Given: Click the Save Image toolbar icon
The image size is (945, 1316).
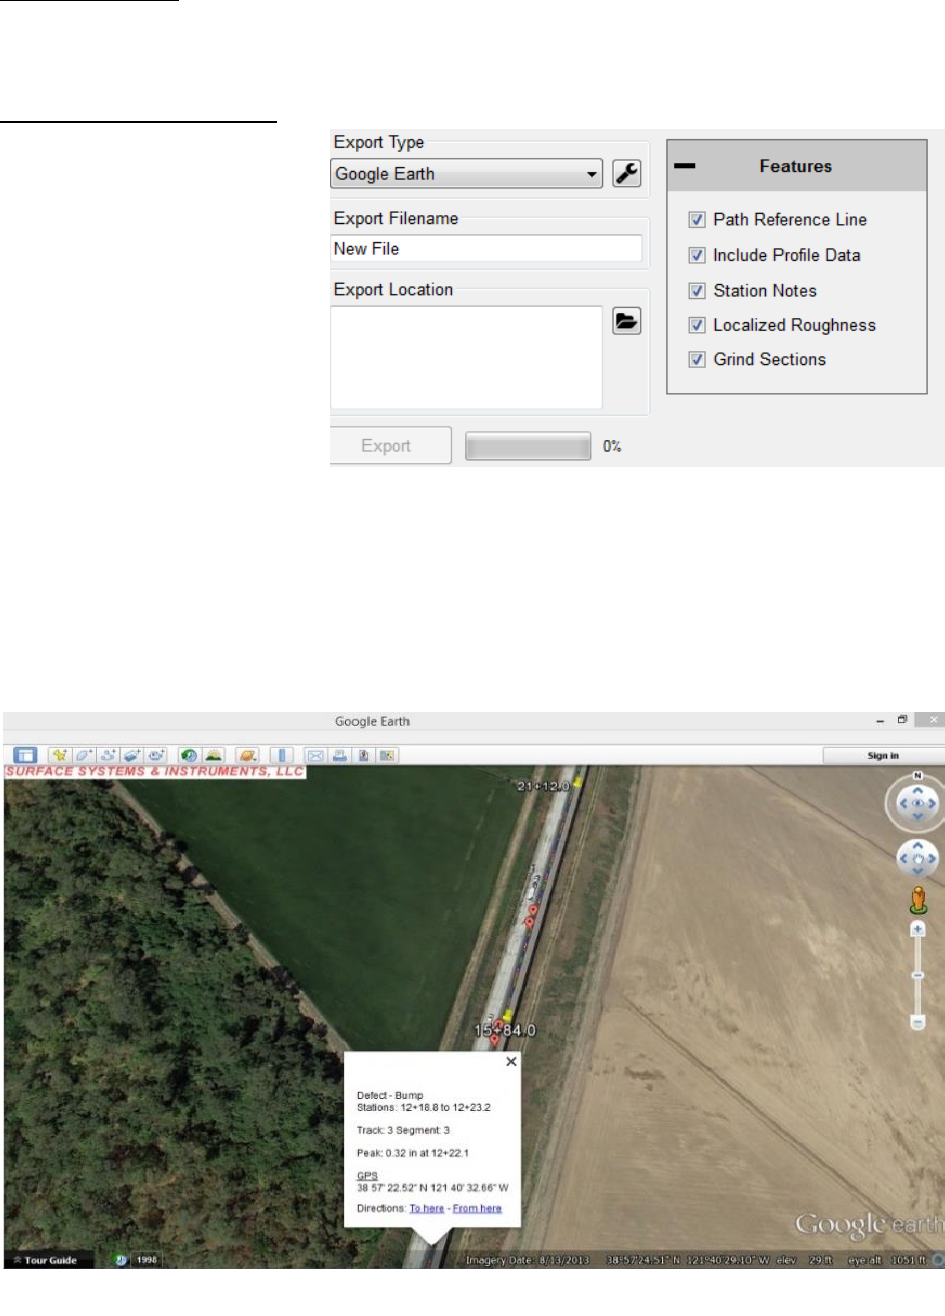Looking at the screenshot, I should tap(364, 755).
